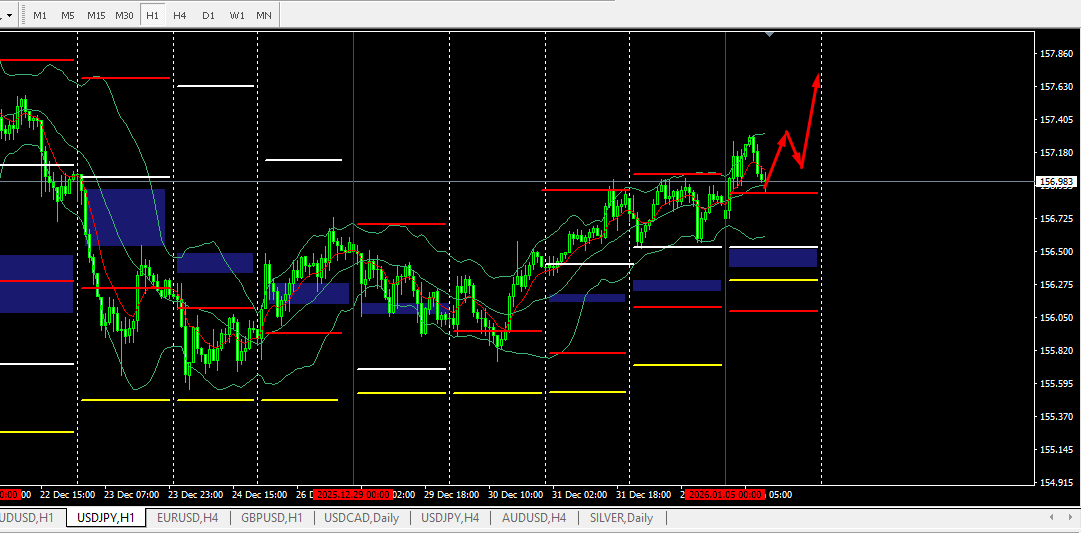Click the 155.370 price scale value
Screen dimensions: 1081x533
[1056, 416]
